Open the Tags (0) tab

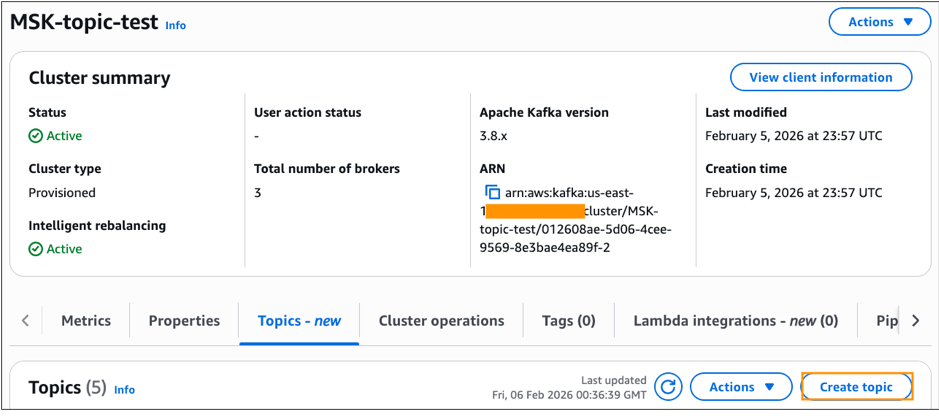click(x=569, y=321)
